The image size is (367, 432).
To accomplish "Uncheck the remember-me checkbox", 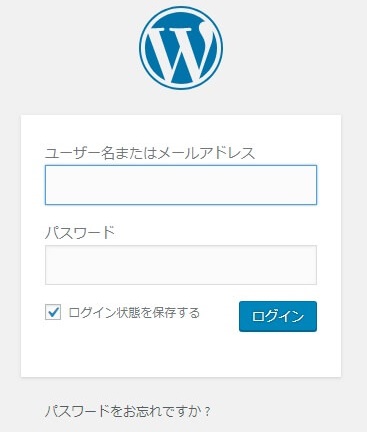I will coord(53,312).
